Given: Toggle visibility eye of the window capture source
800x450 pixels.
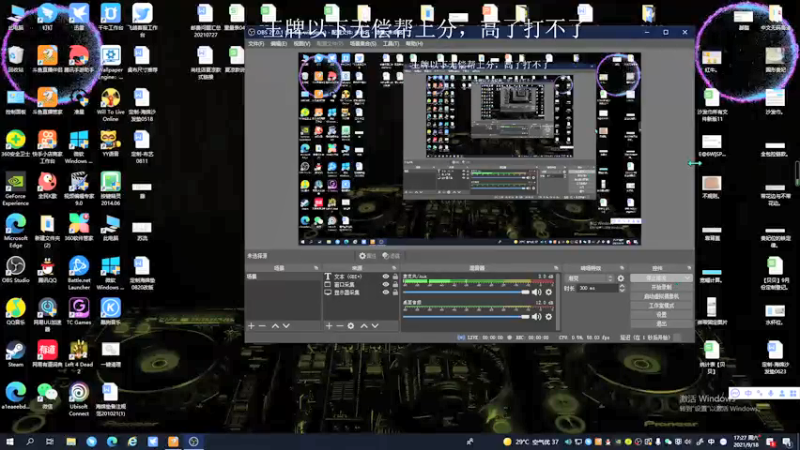Looking at the screenshot, I should 386,285.
